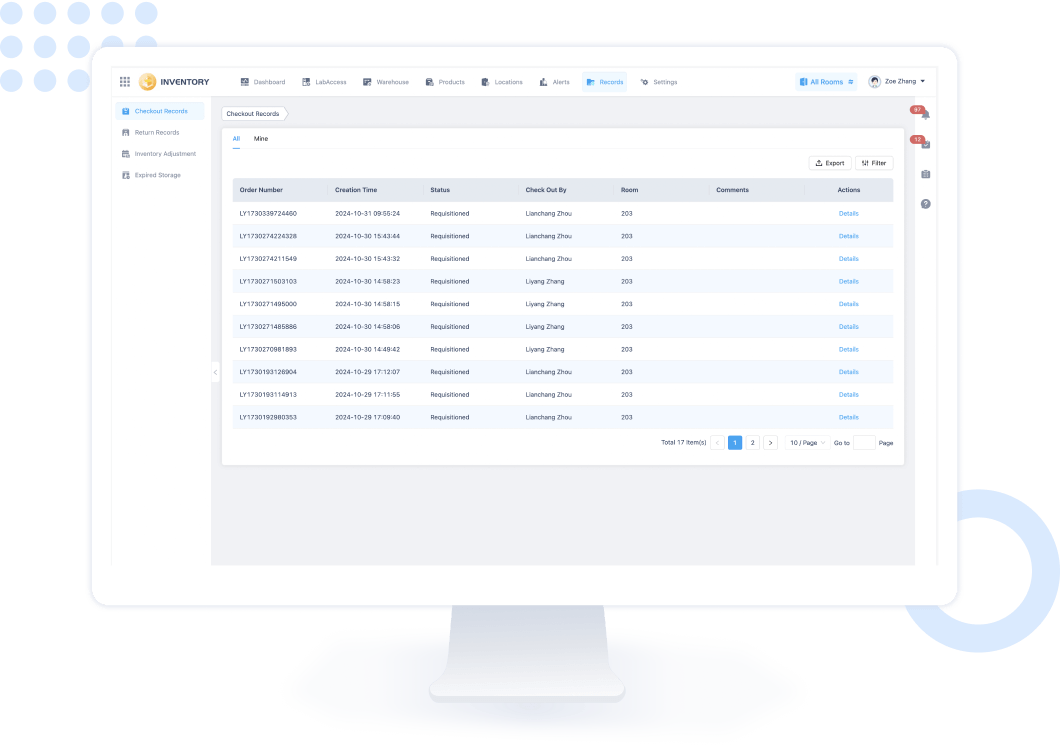Click the notification bell icon

click(x=925, y=115)
